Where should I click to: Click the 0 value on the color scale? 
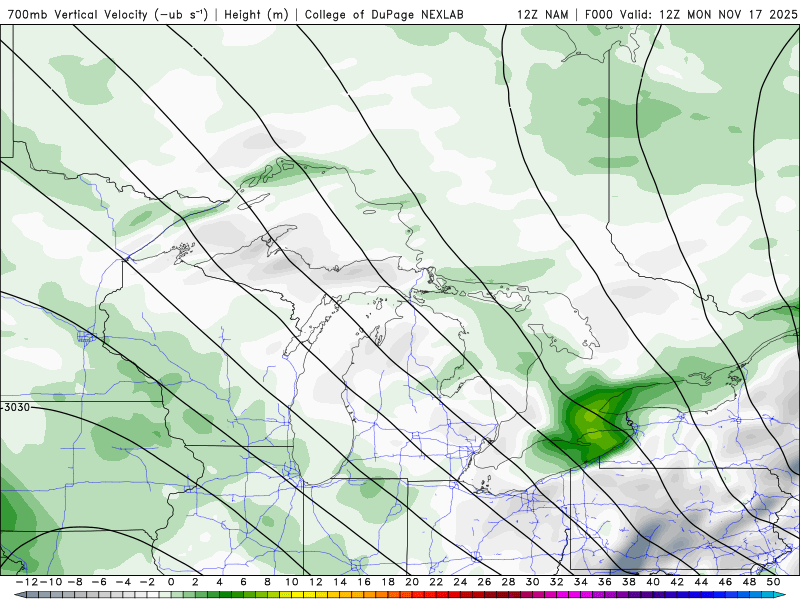click(x=171, y=582)
